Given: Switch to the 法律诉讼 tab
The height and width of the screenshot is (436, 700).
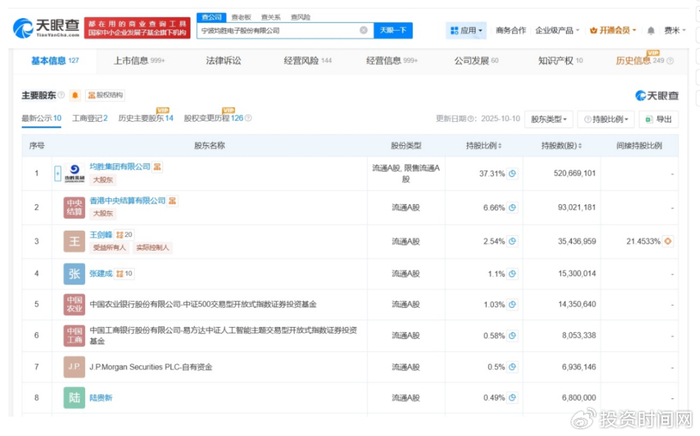Looking at the screenshot, I should [x=223, y=61].
